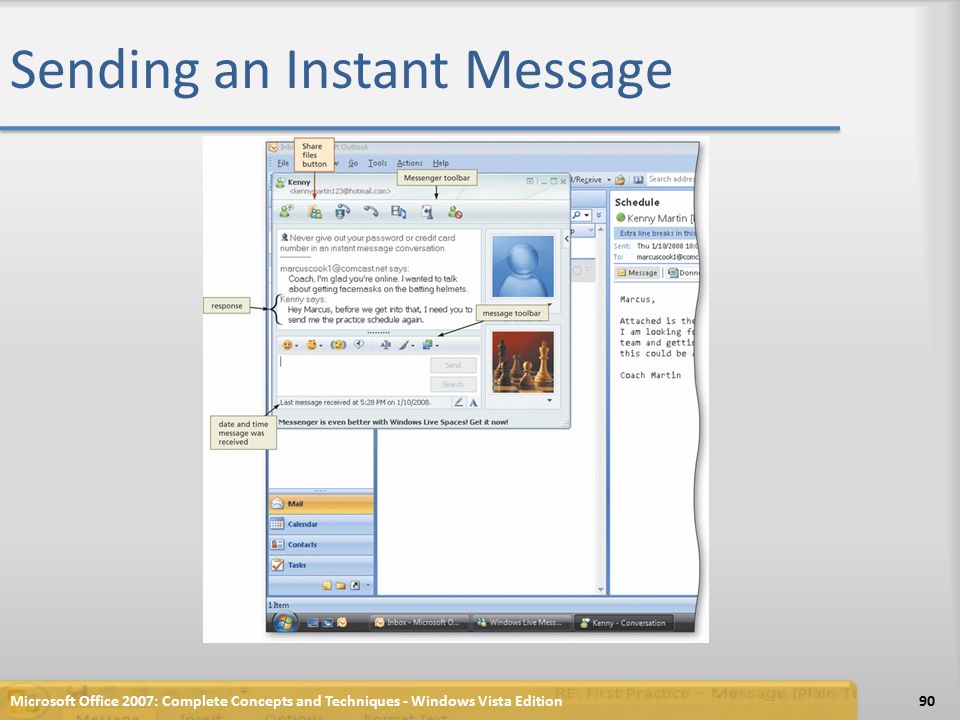The image size is (960, 720).
Task: Open the Tools menu in Outlook
Action: click(377, 163)
